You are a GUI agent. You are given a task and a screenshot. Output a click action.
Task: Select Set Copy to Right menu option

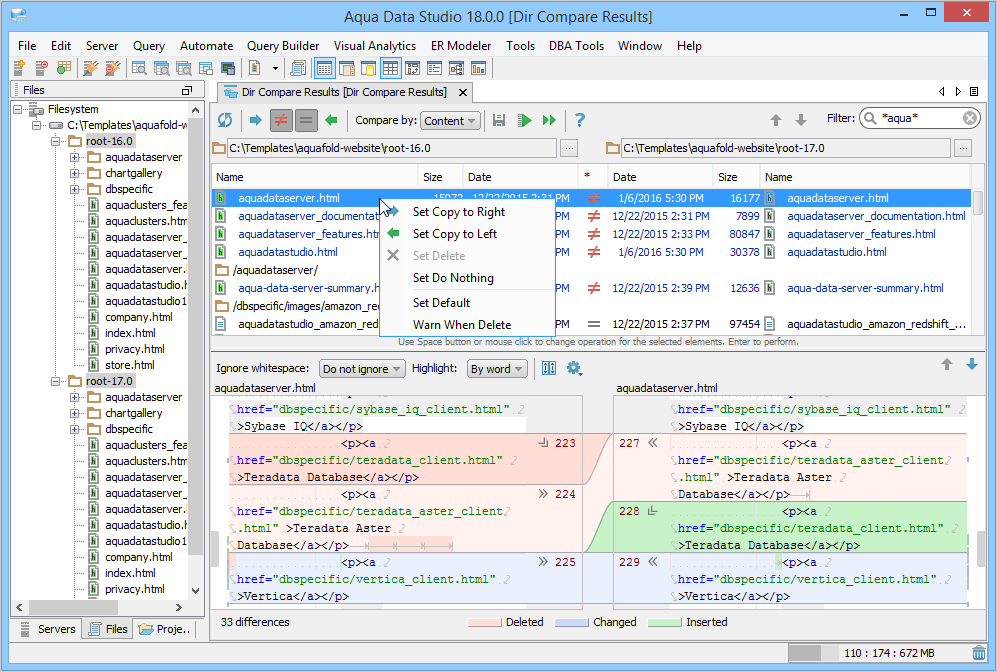(458, 212)
